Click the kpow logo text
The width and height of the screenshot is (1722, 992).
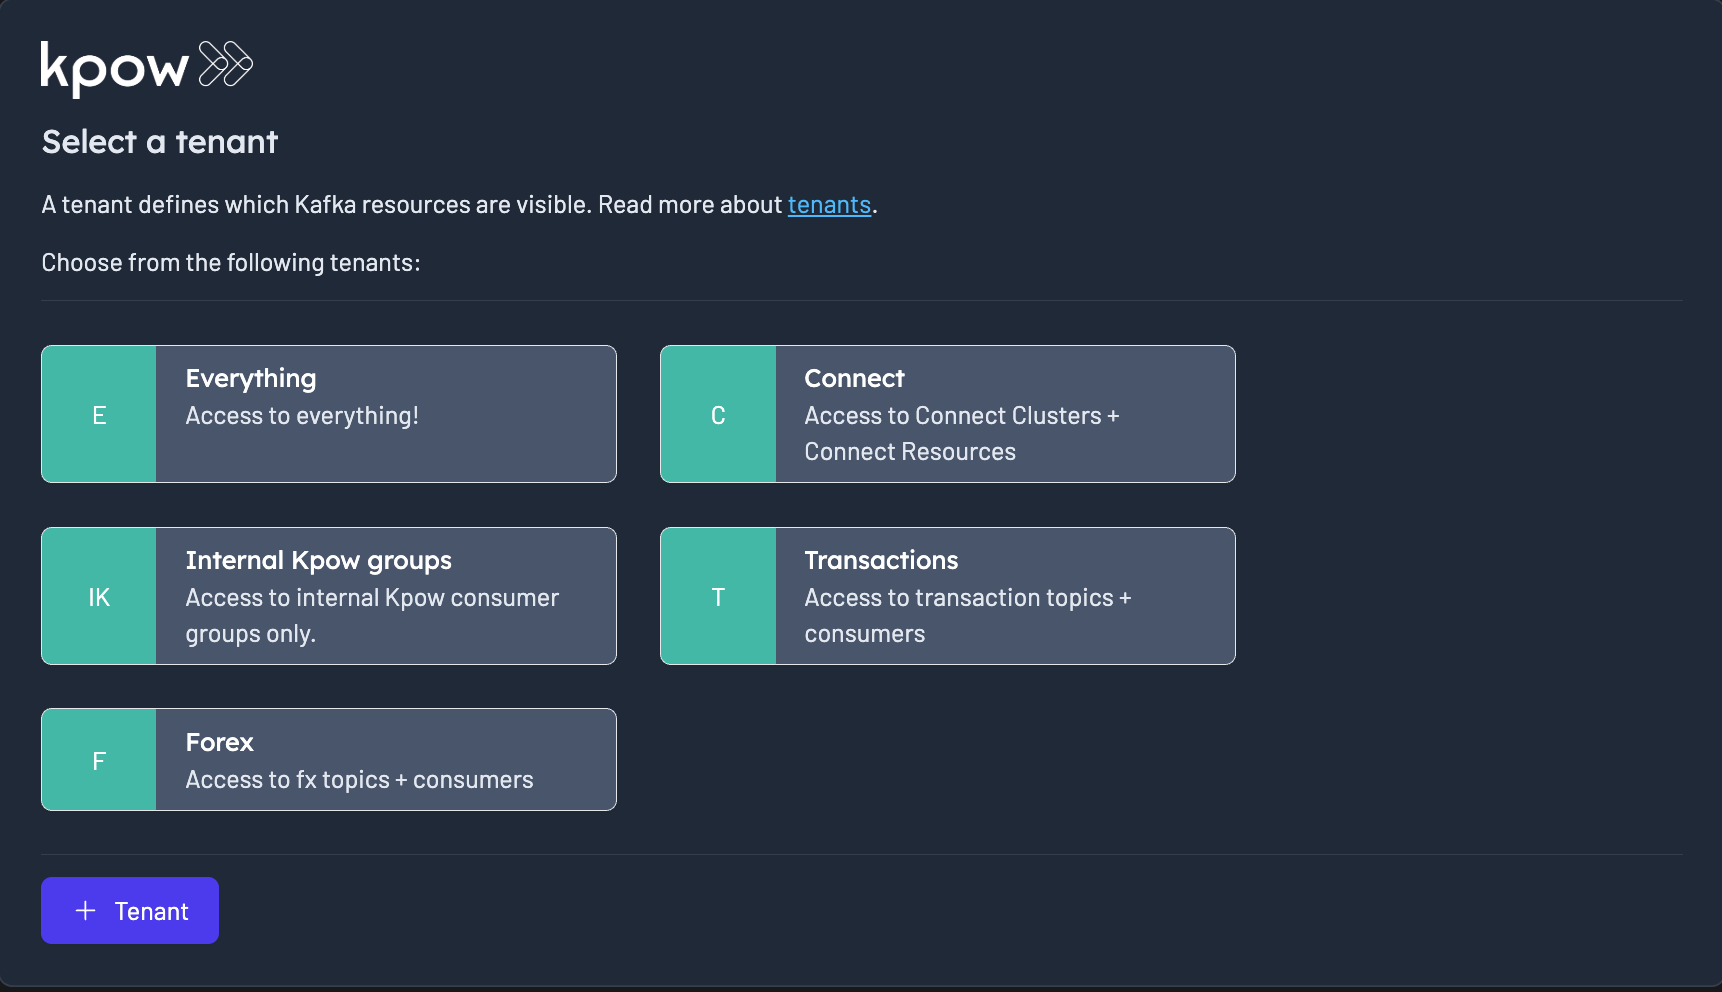(x=114, y=68)
